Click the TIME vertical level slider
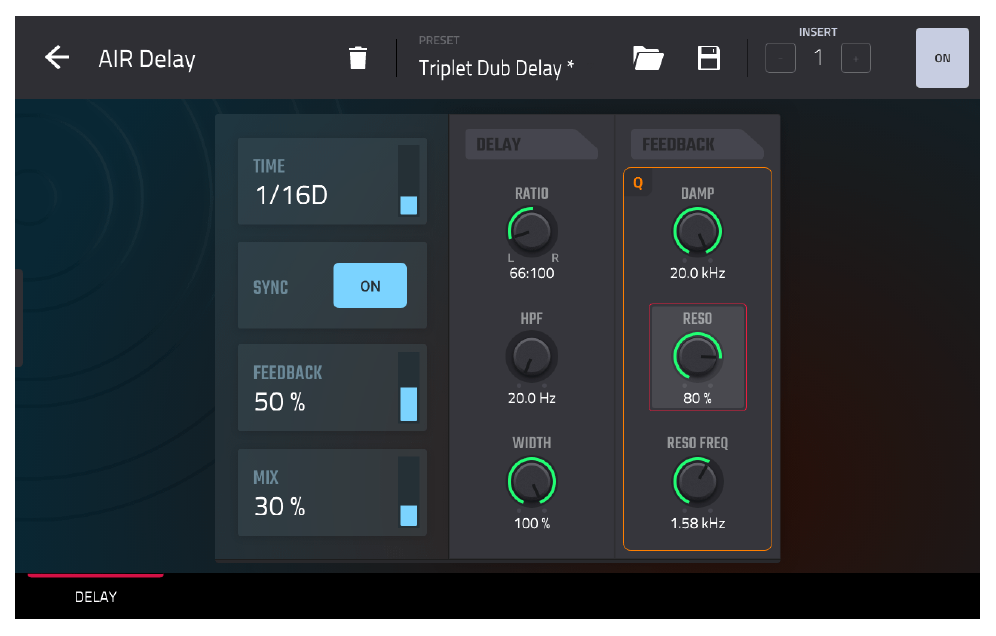The height and width of the screenshot is (636, 996). [408, 181]
